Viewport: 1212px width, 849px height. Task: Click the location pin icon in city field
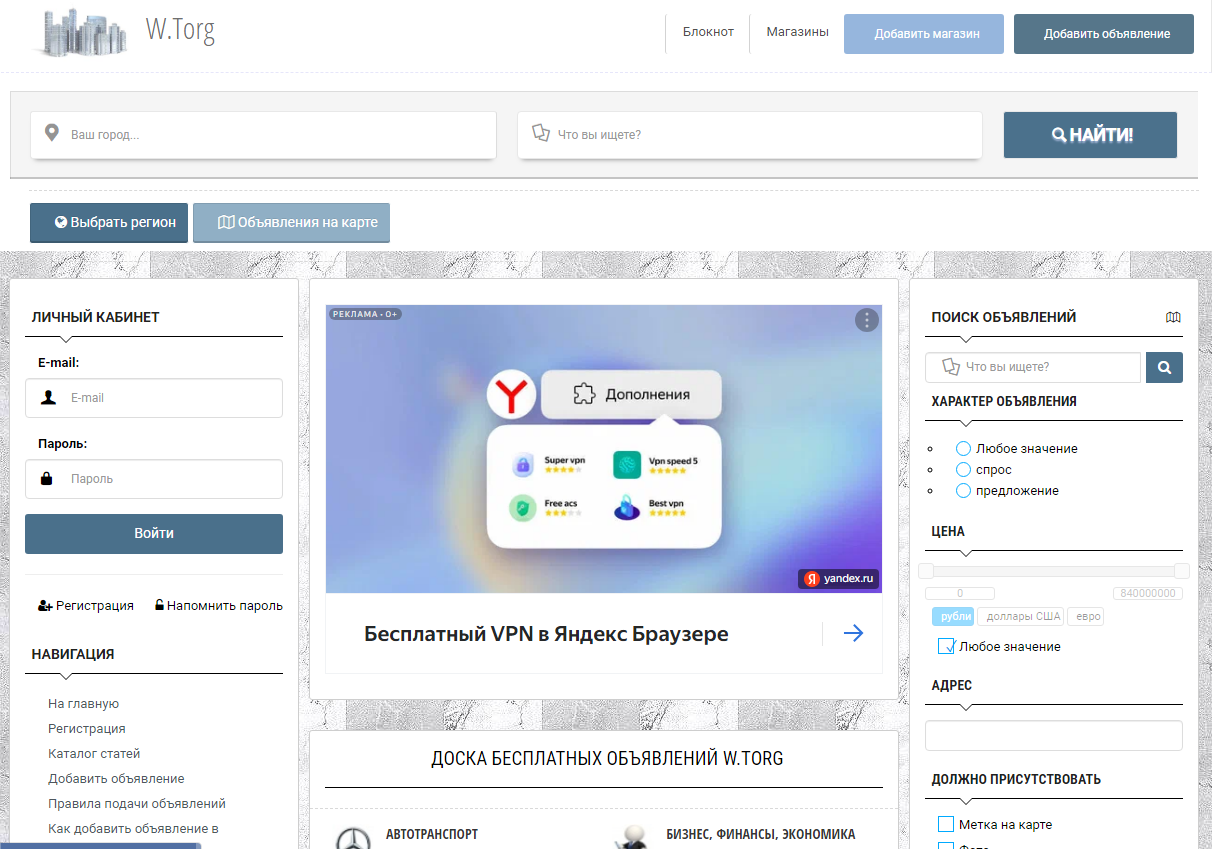pos(52,133)
